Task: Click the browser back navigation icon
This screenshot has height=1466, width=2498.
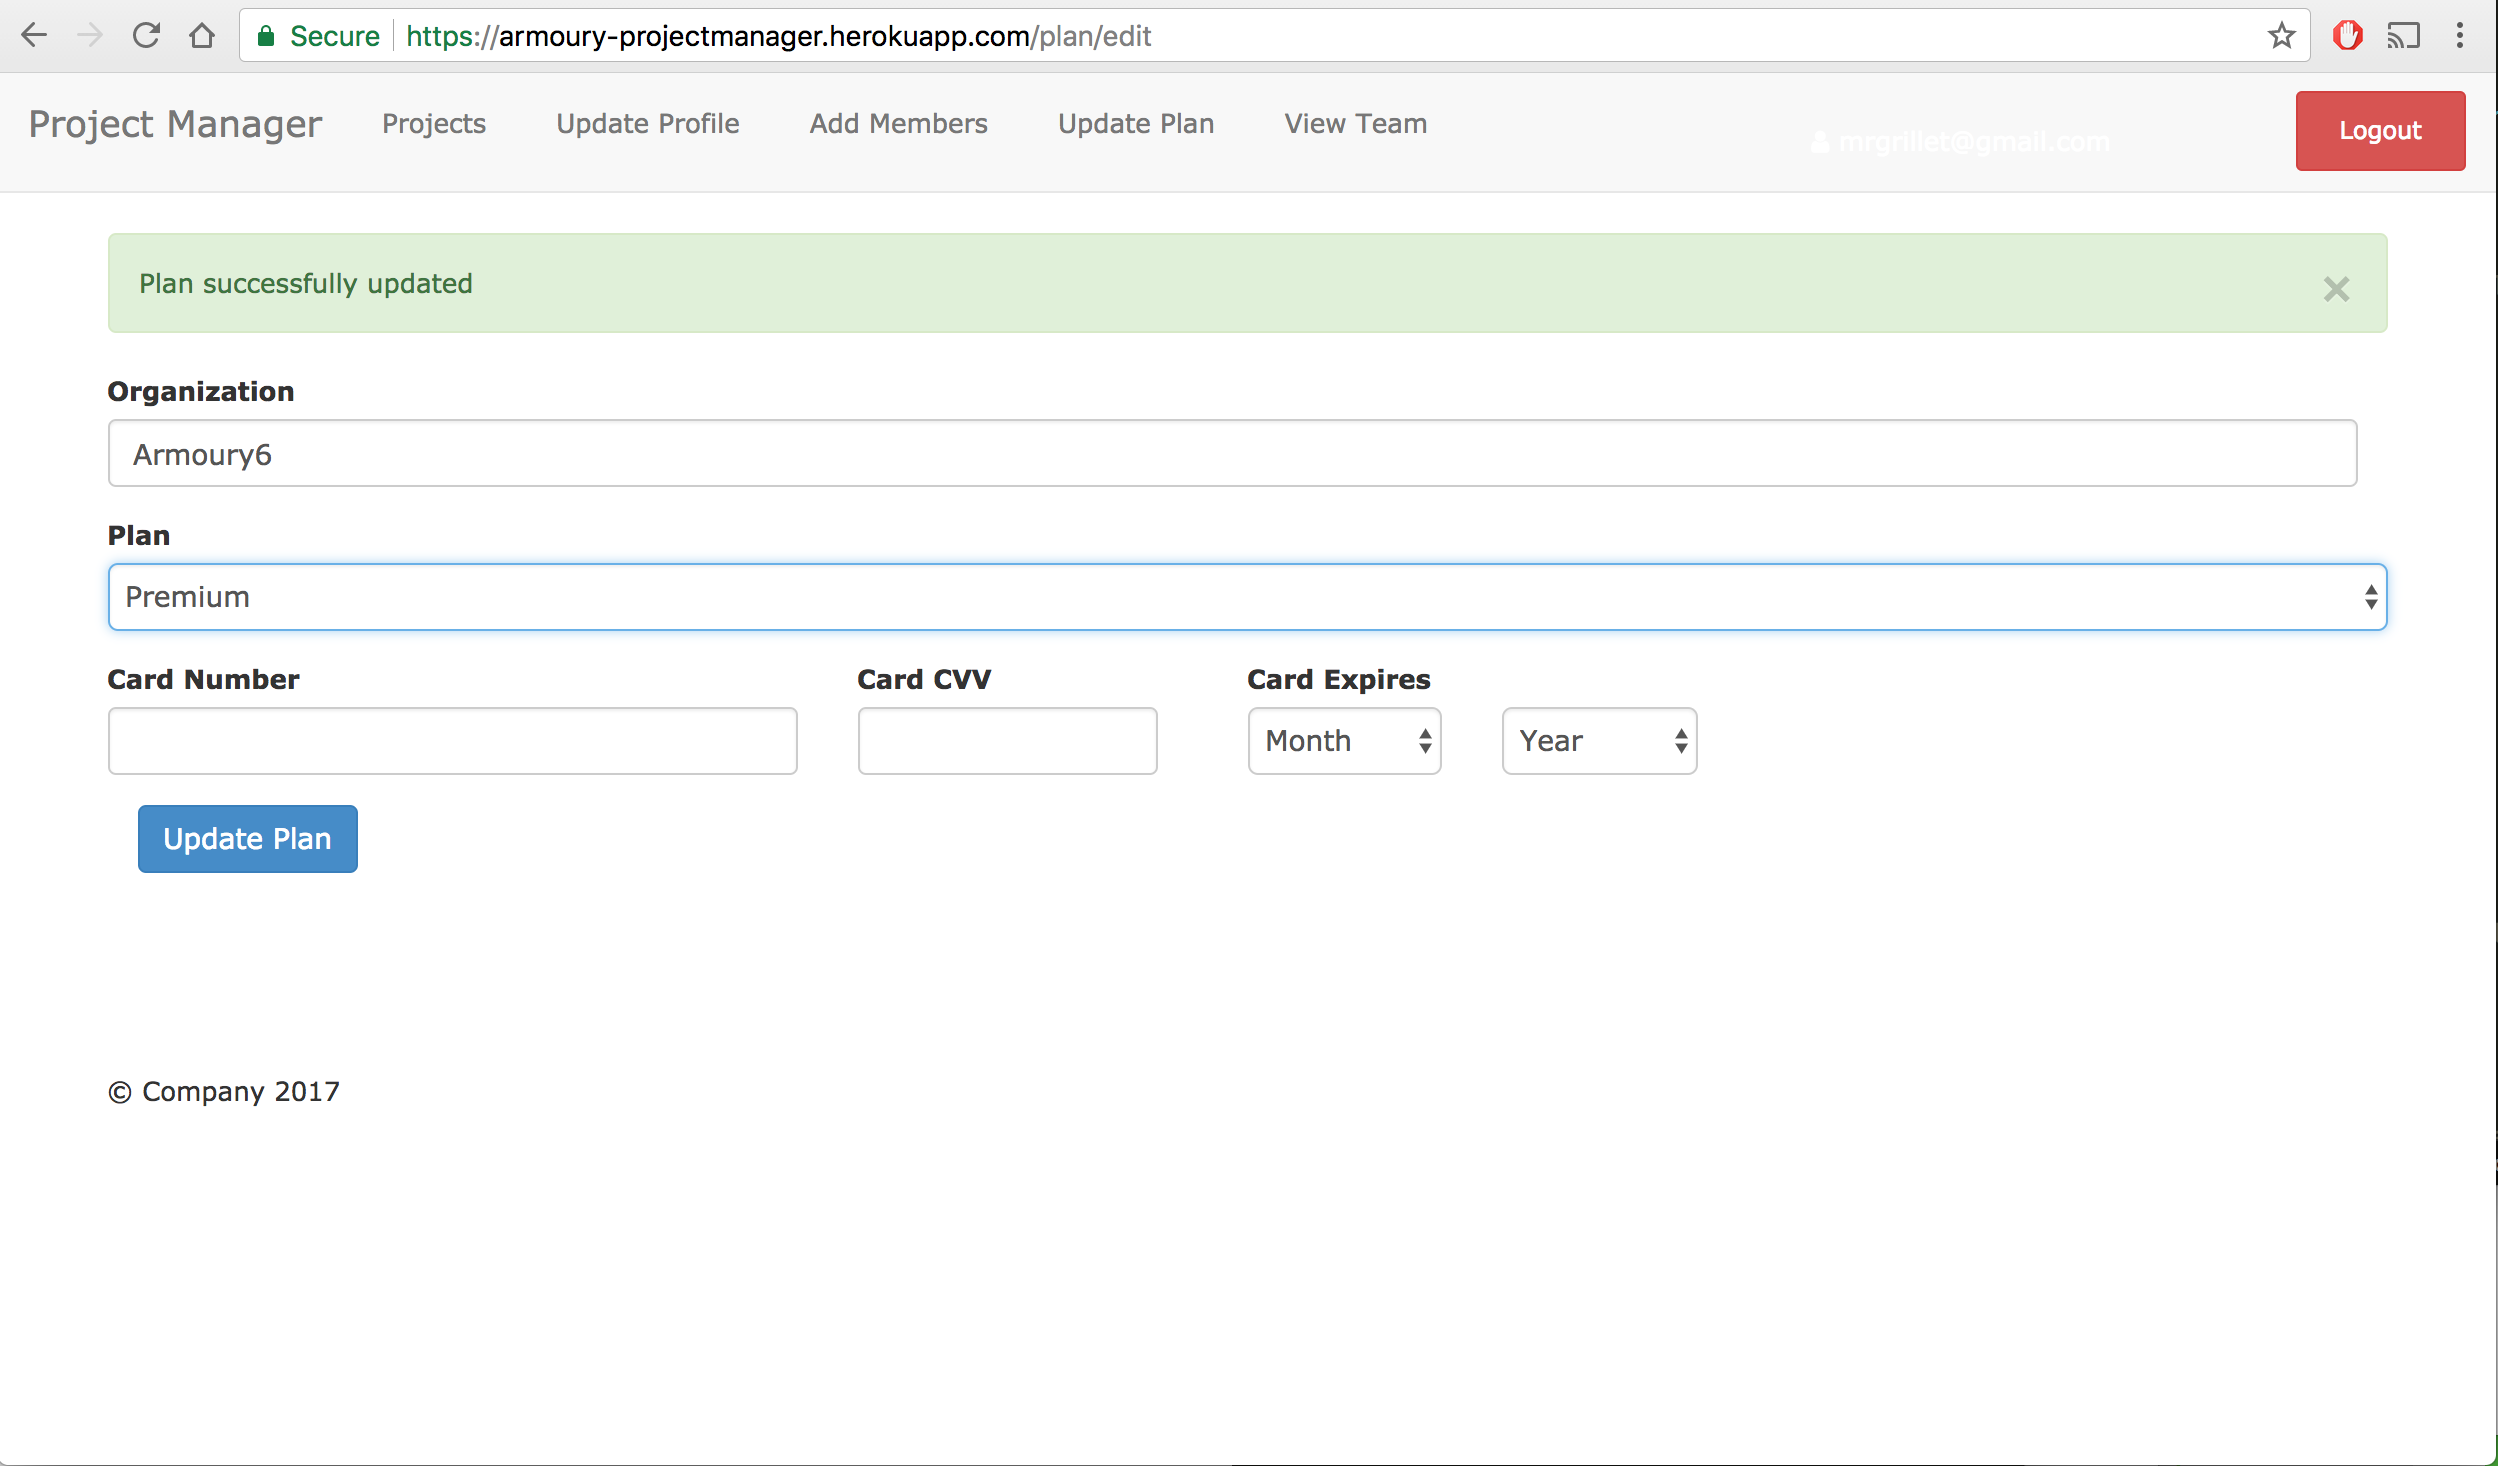Action: 35,35
